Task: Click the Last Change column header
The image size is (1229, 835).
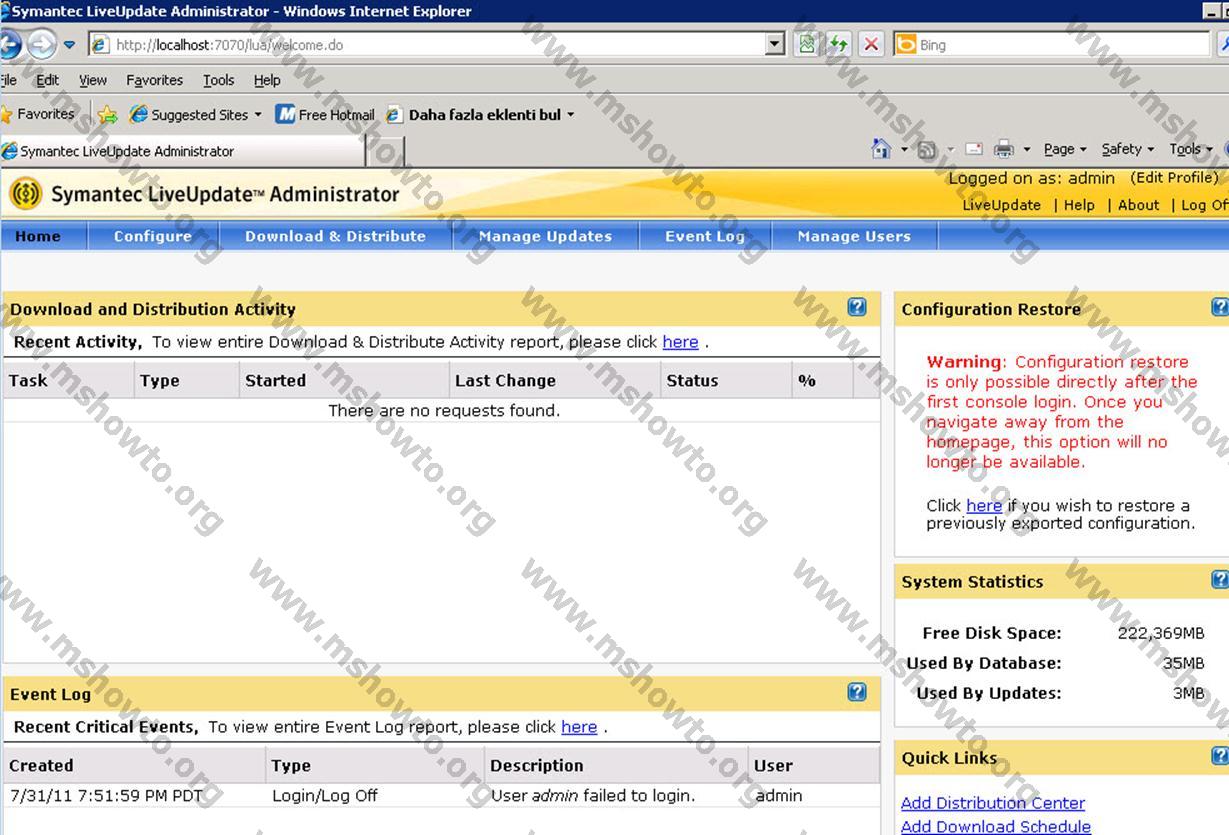Action: point(555,380)
